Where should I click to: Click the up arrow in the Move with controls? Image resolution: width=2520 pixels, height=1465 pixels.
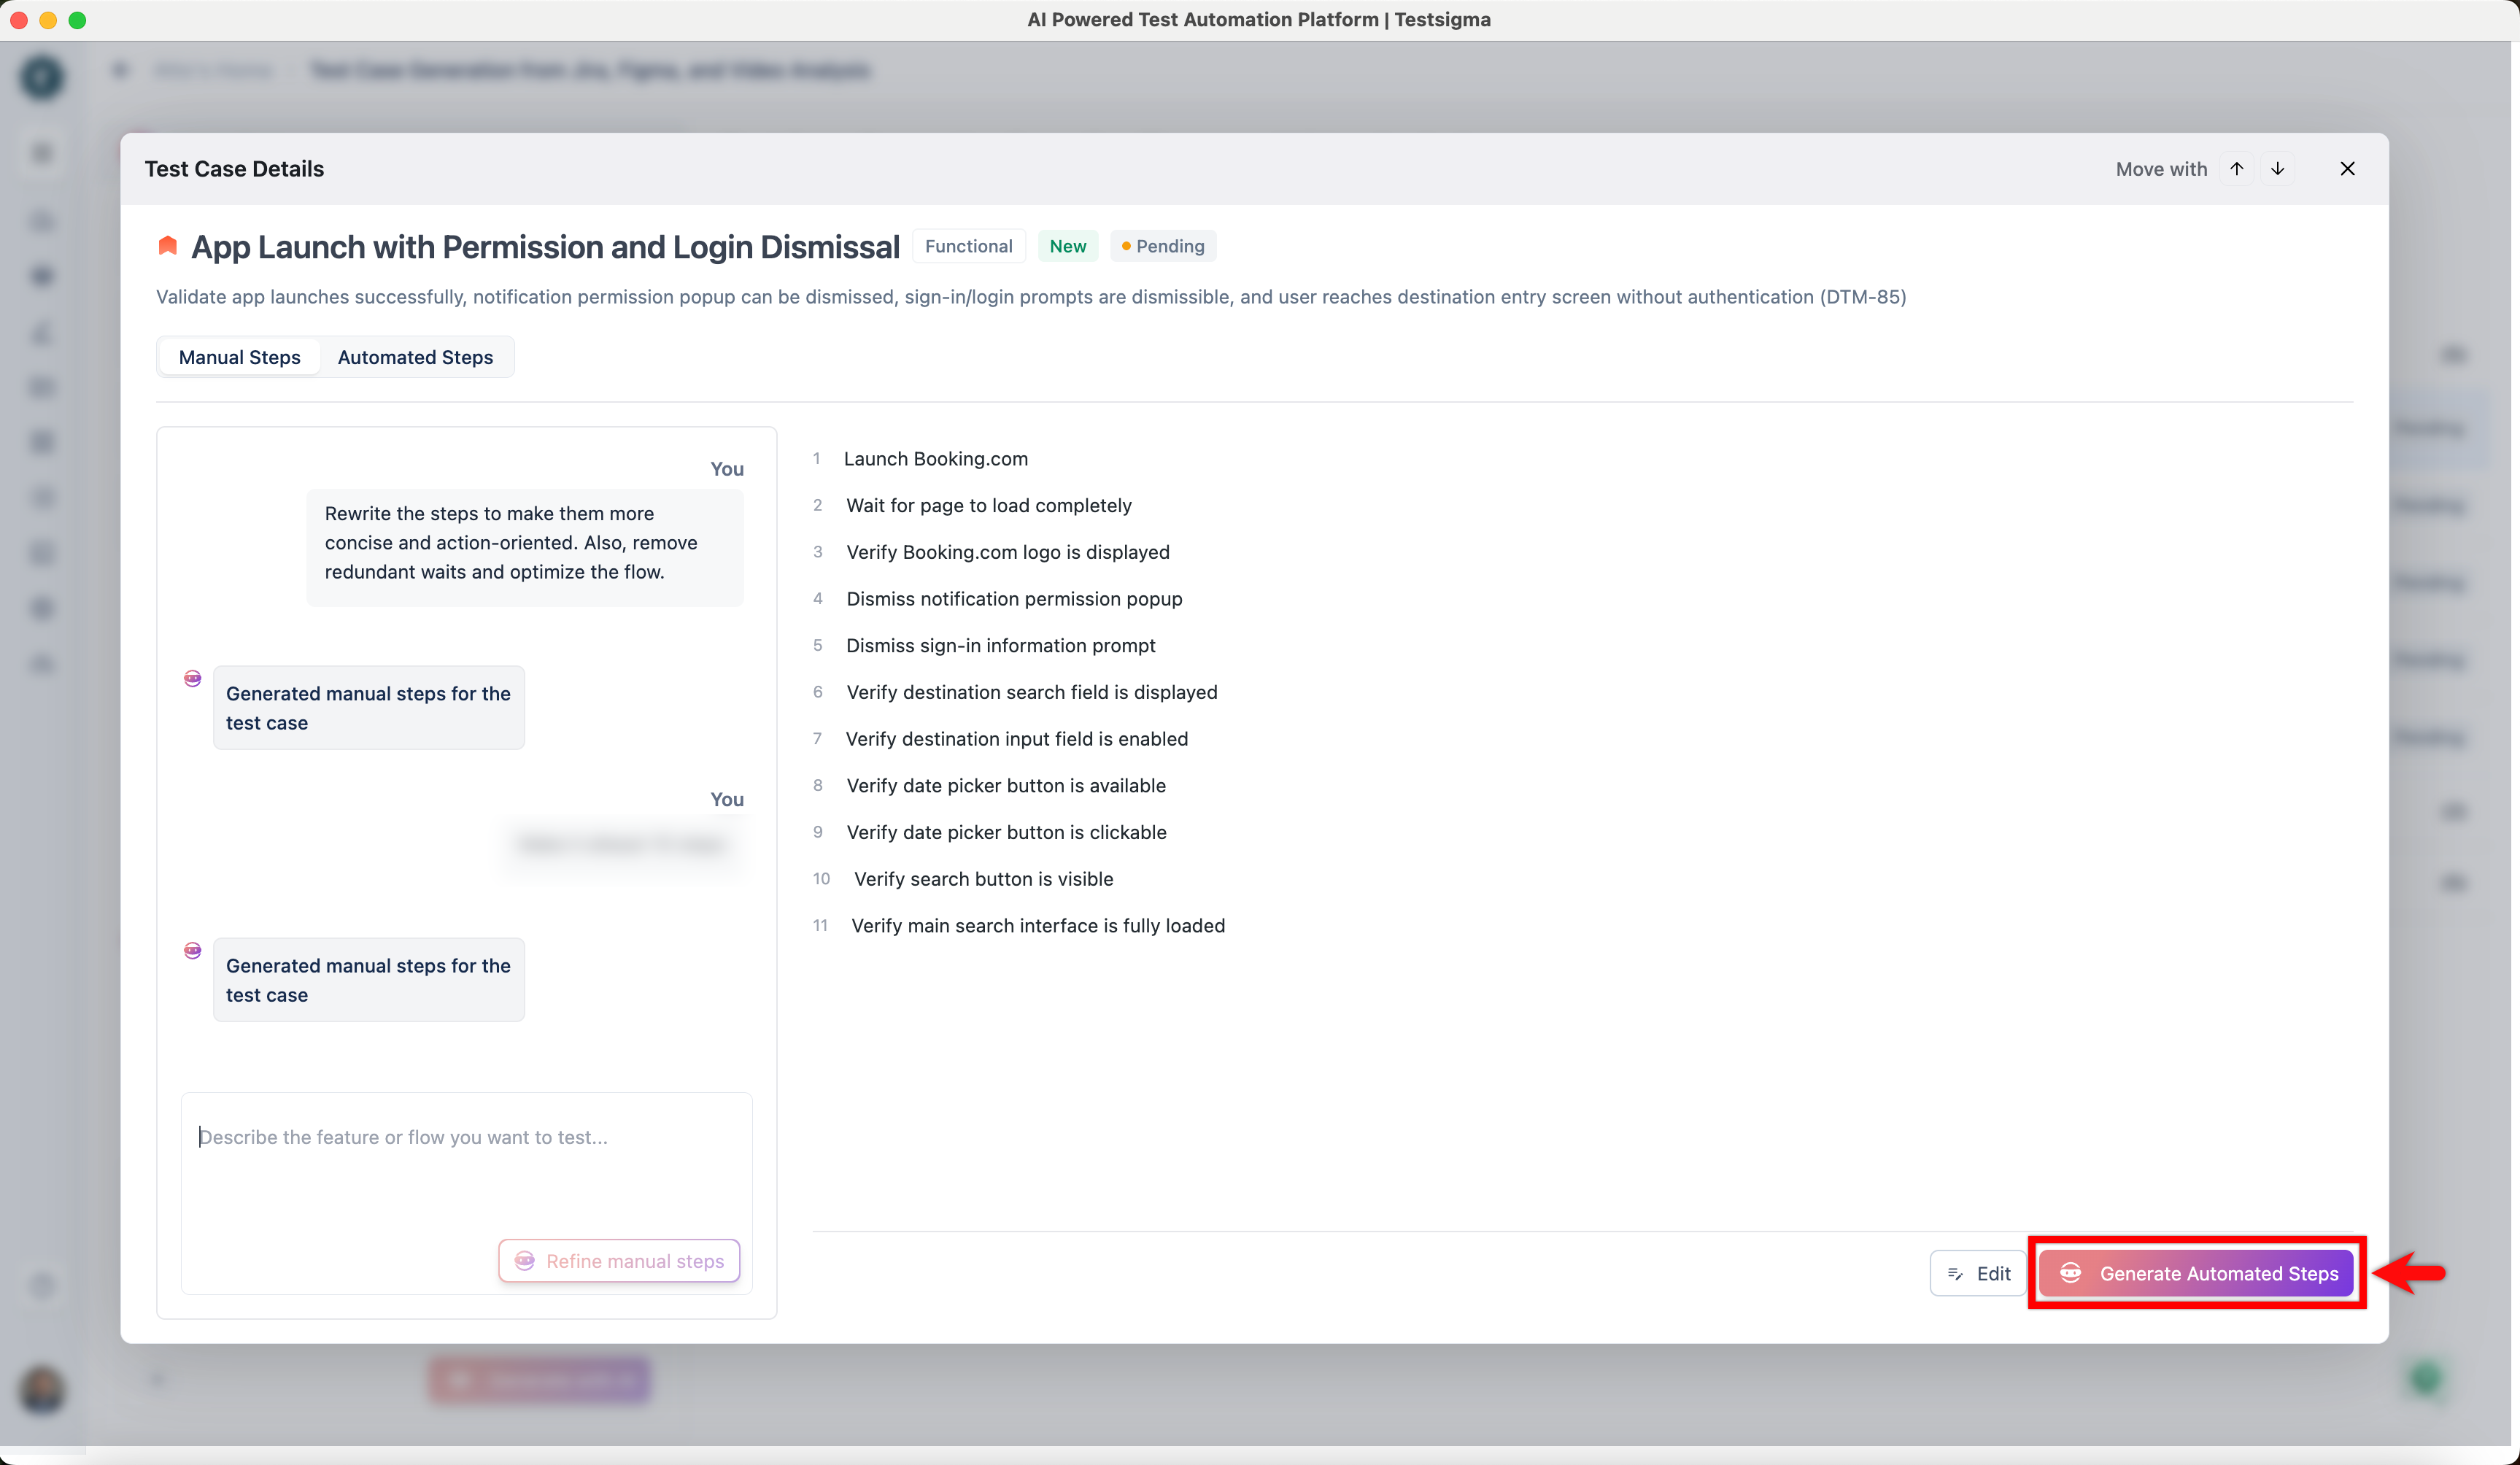[2237, 168]
